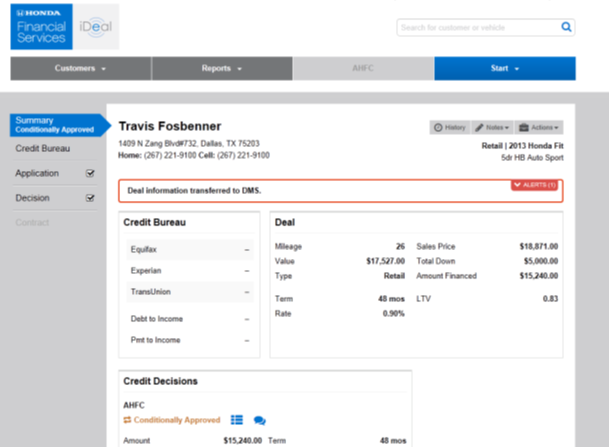609x447 pixels.
Task: Open the Actions dropdown
Action: point(540,127)
